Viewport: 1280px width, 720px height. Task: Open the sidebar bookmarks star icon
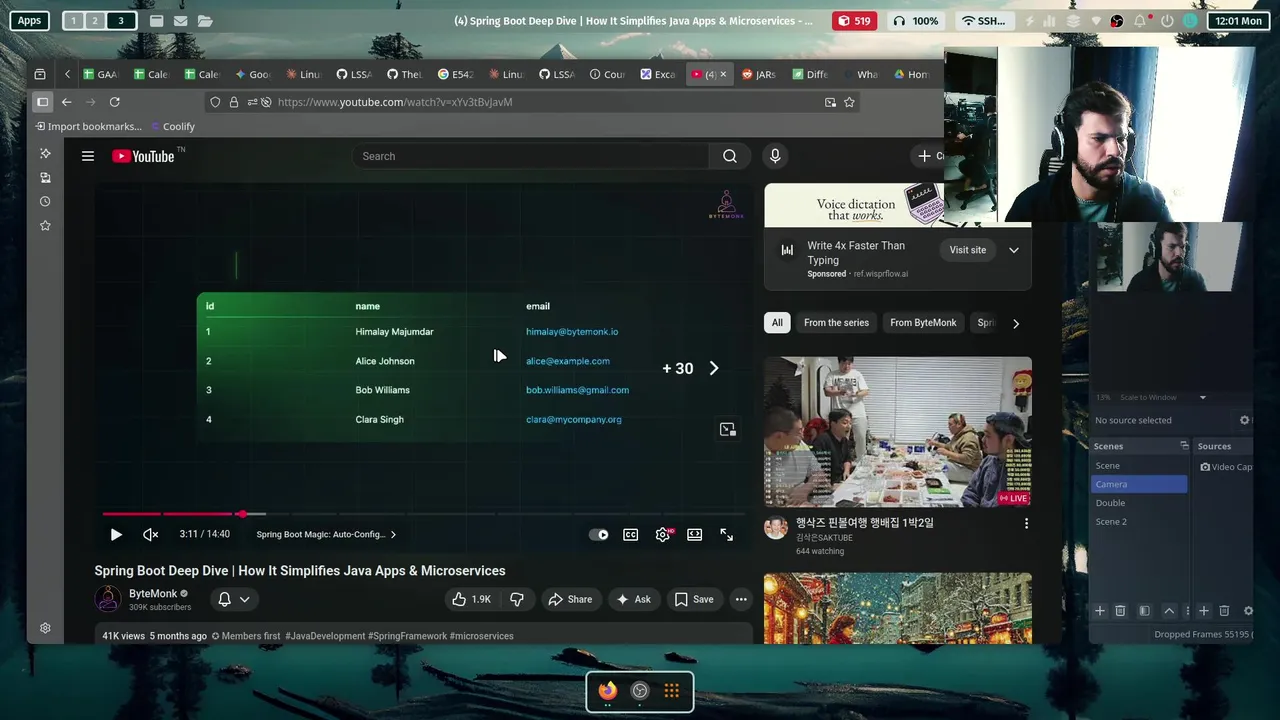pyautogui.click(x=45, y=226)
